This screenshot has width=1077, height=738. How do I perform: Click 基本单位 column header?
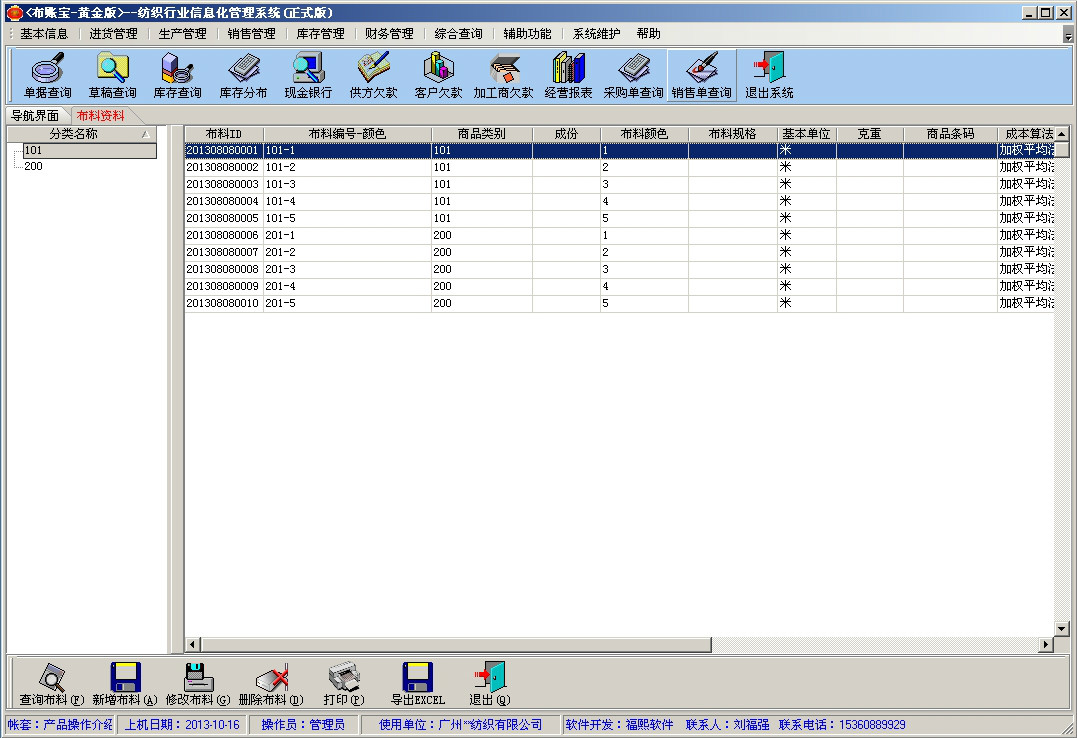pos(806,134)
